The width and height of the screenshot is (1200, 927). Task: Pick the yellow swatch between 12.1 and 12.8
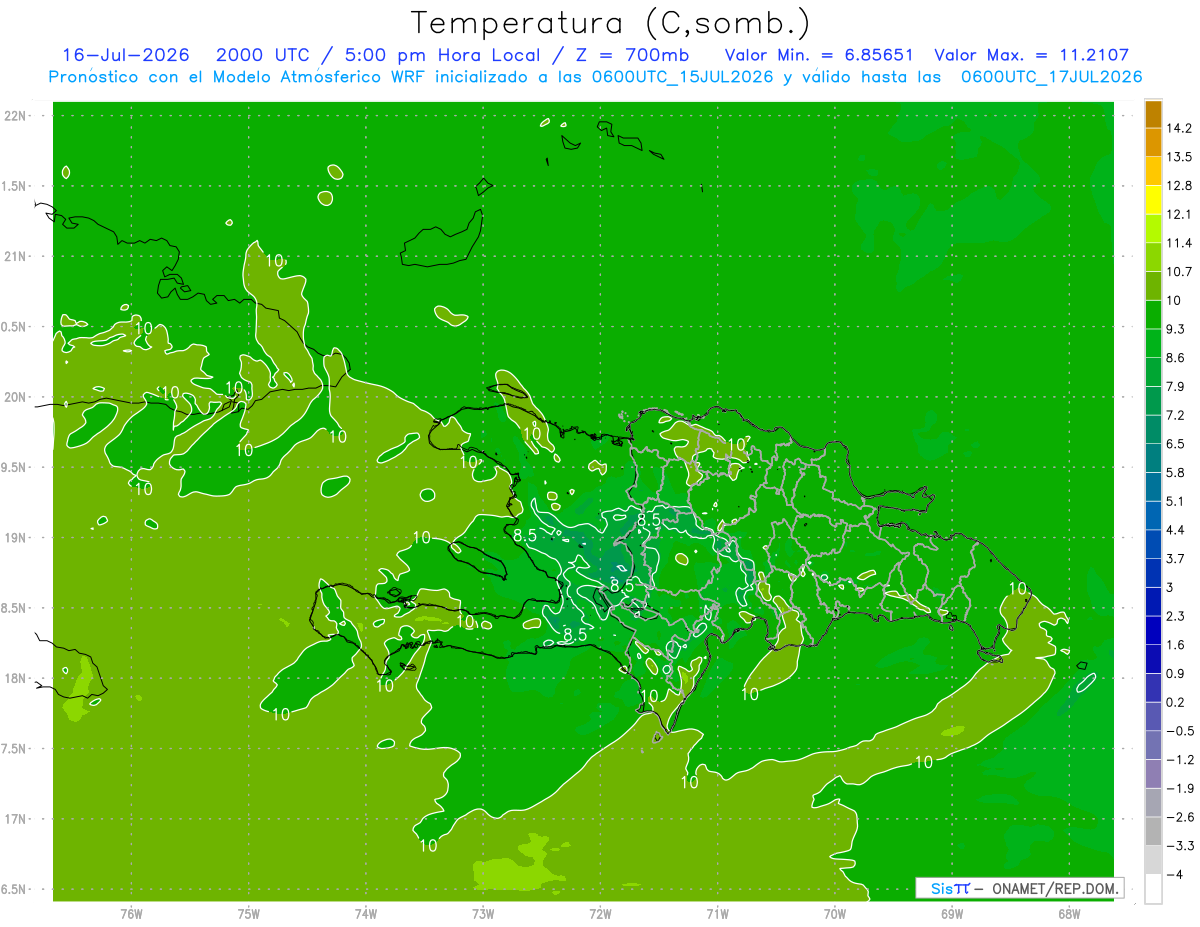[x=1153, y=200]
